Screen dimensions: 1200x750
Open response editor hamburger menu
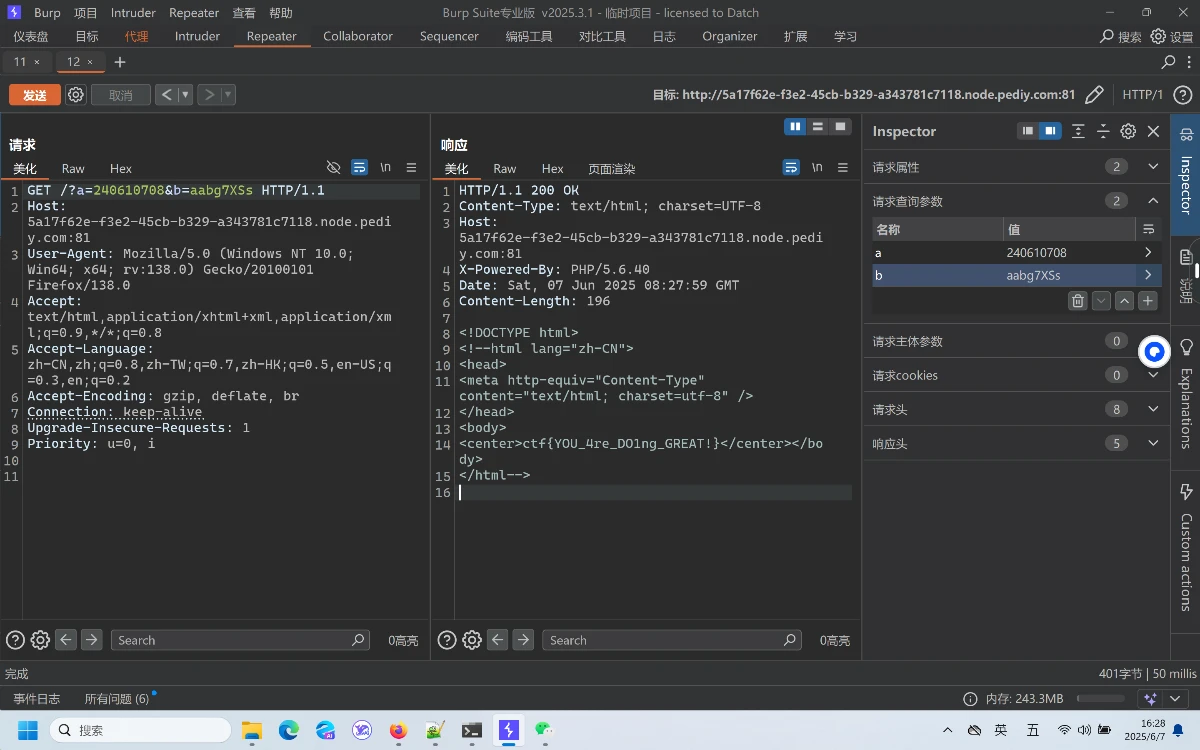point(843,167)
